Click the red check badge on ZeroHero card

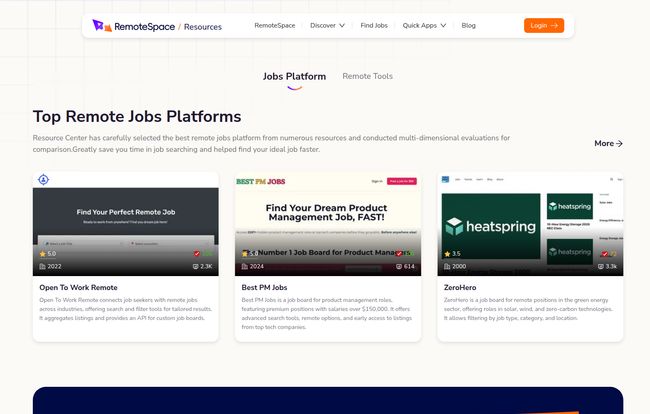605,254
